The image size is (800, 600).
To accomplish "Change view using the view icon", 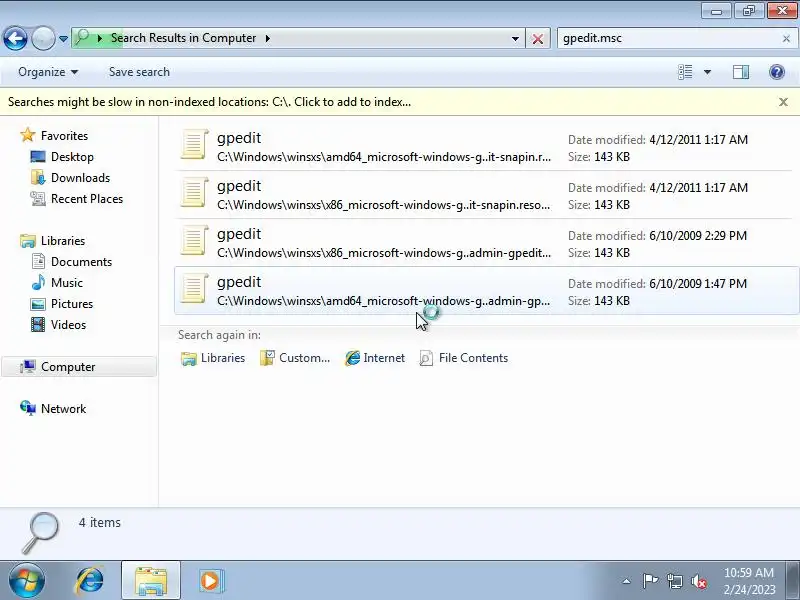I will (685, 72).
